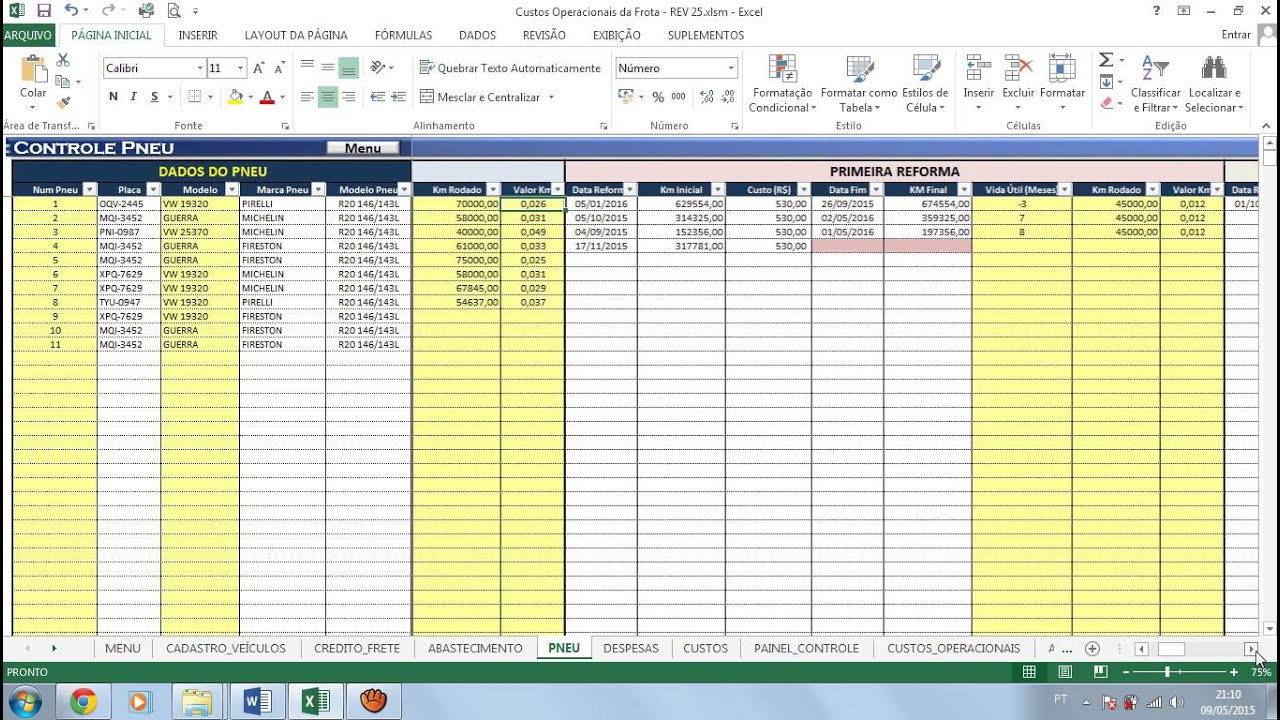
Task: Expand Mesclar e Centralizar options arrow
Action: (x=551, y=97)
